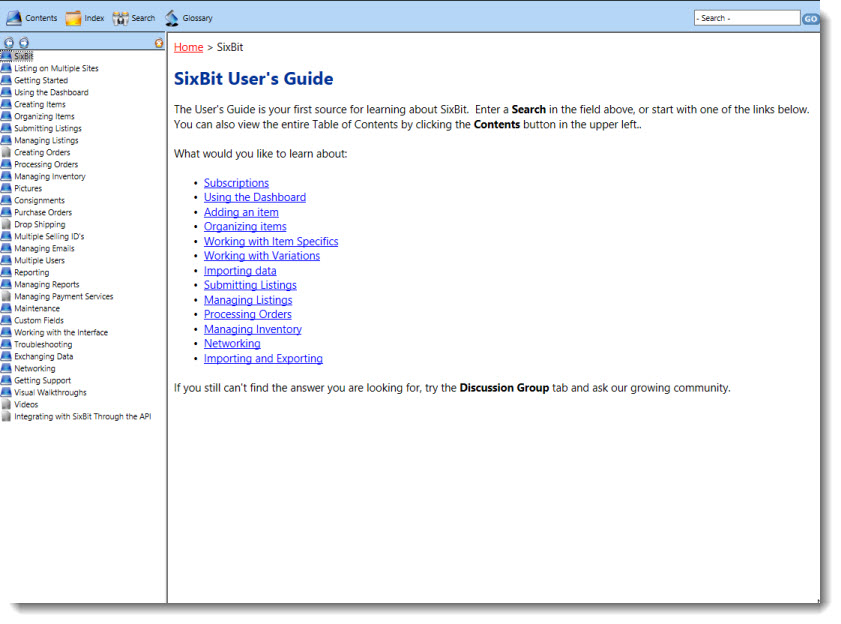Click book icon beside Managing Listings topic
Screen dimensions: 841x624
click(6, 141)
